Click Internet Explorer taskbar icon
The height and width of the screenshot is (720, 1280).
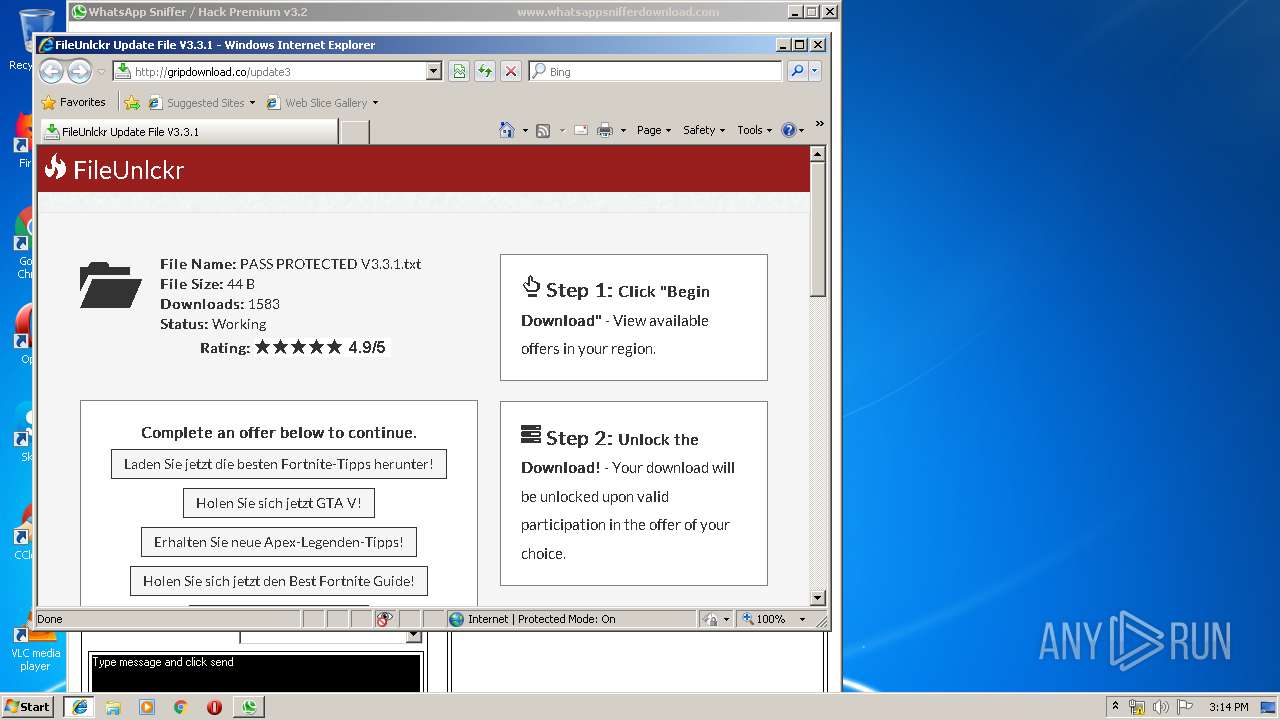(x=79, y=707)
